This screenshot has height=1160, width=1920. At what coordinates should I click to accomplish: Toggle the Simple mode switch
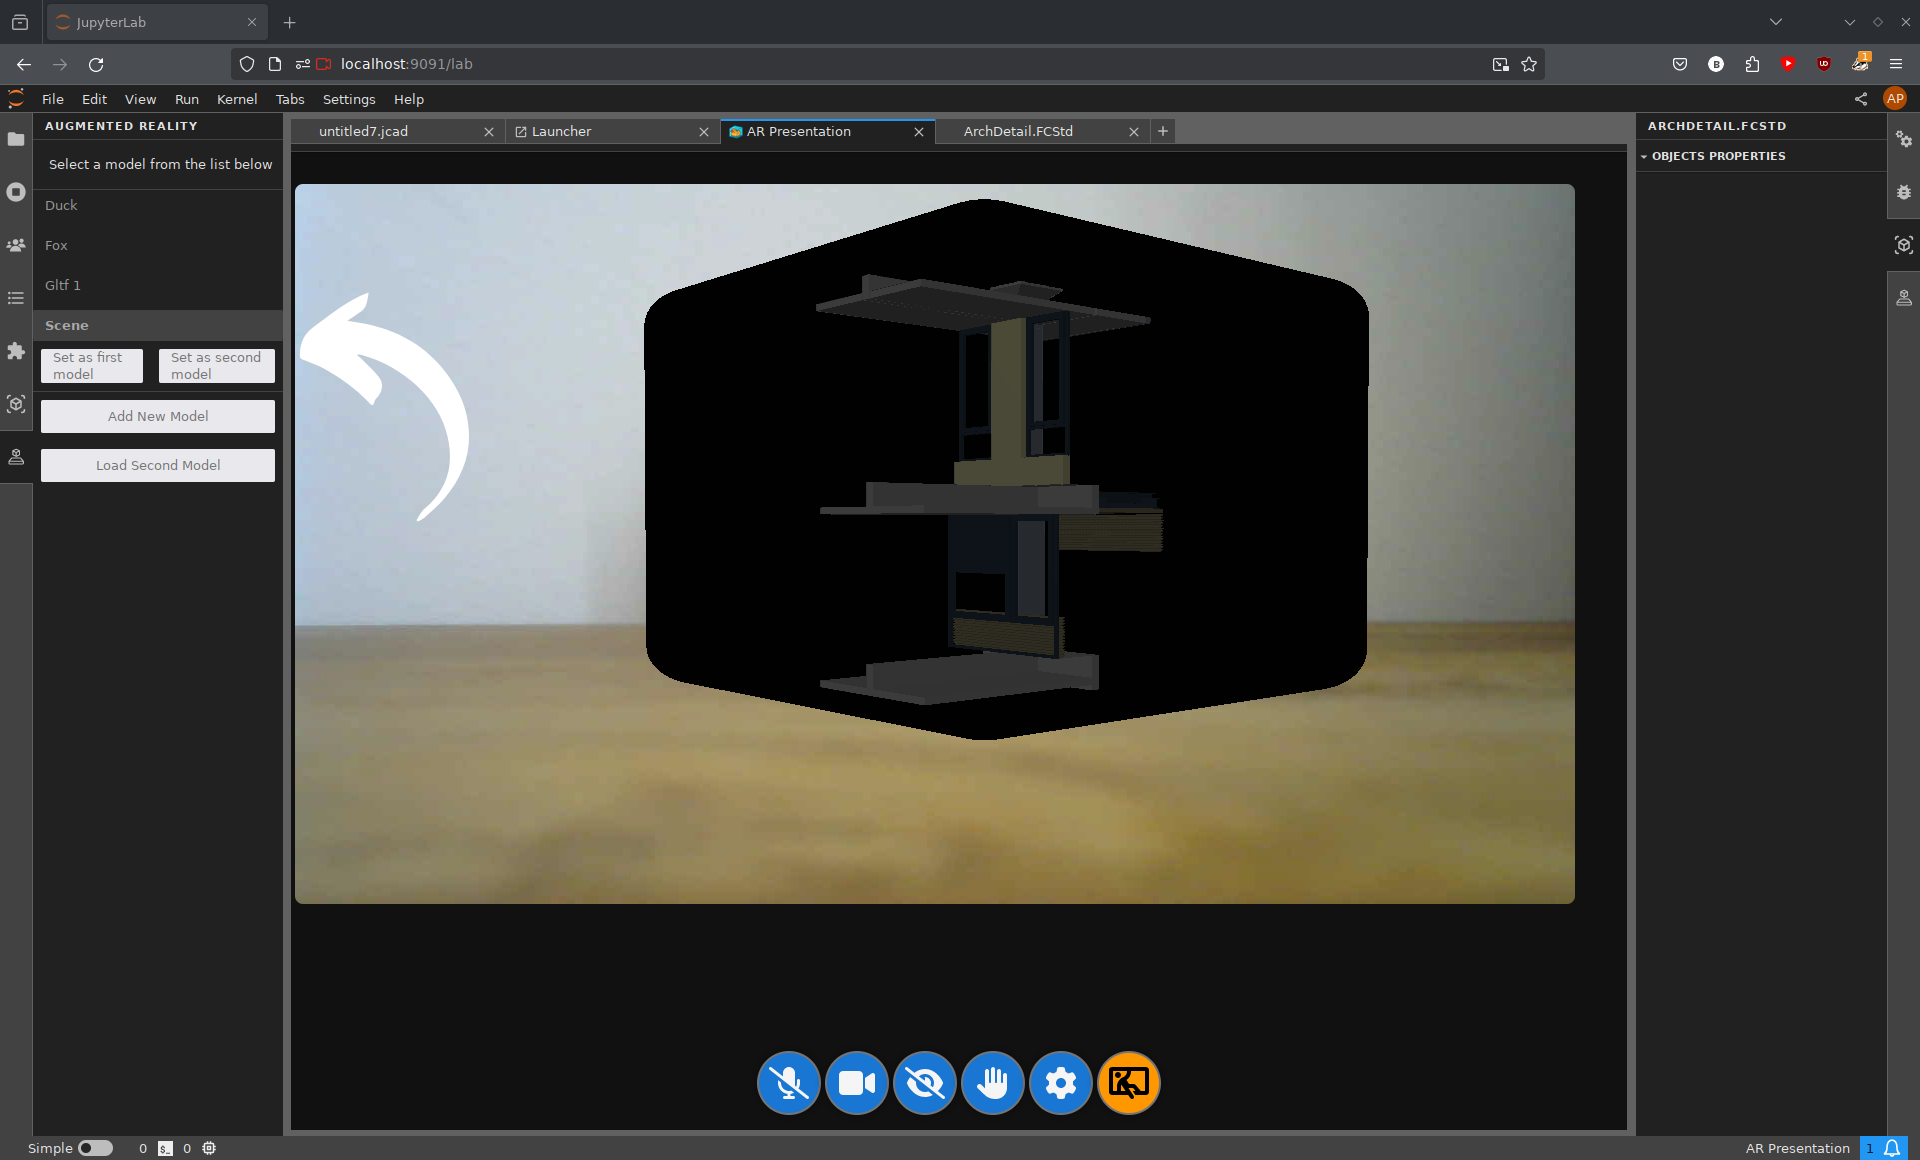tap(95, 1148)
